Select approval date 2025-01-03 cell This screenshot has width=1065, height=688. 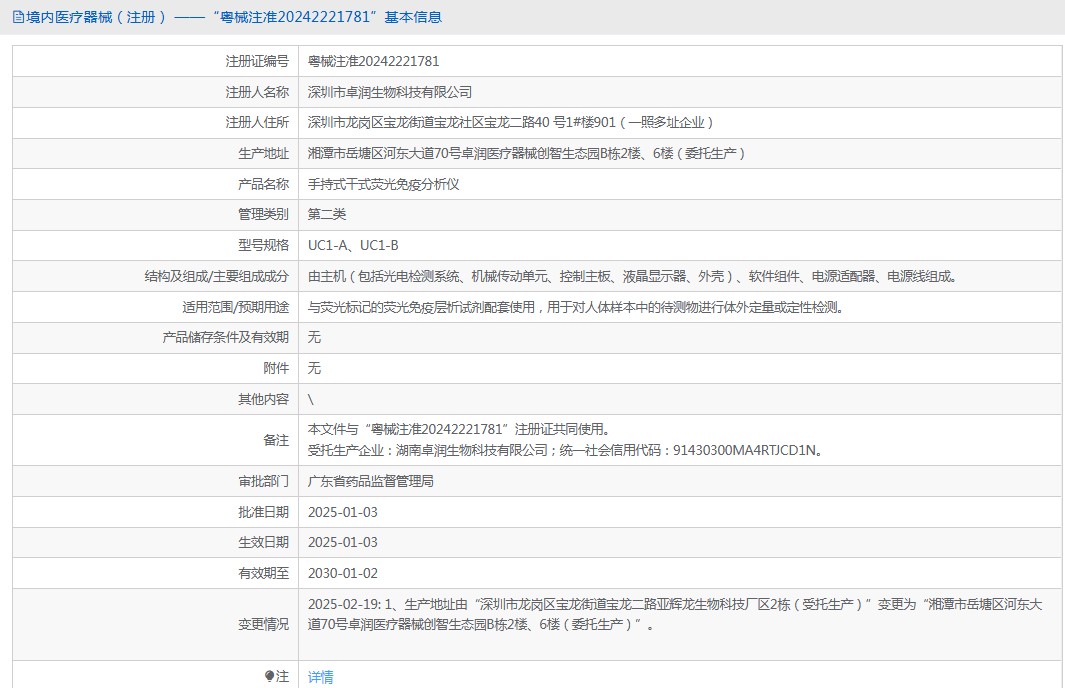[x=345, y=512]
